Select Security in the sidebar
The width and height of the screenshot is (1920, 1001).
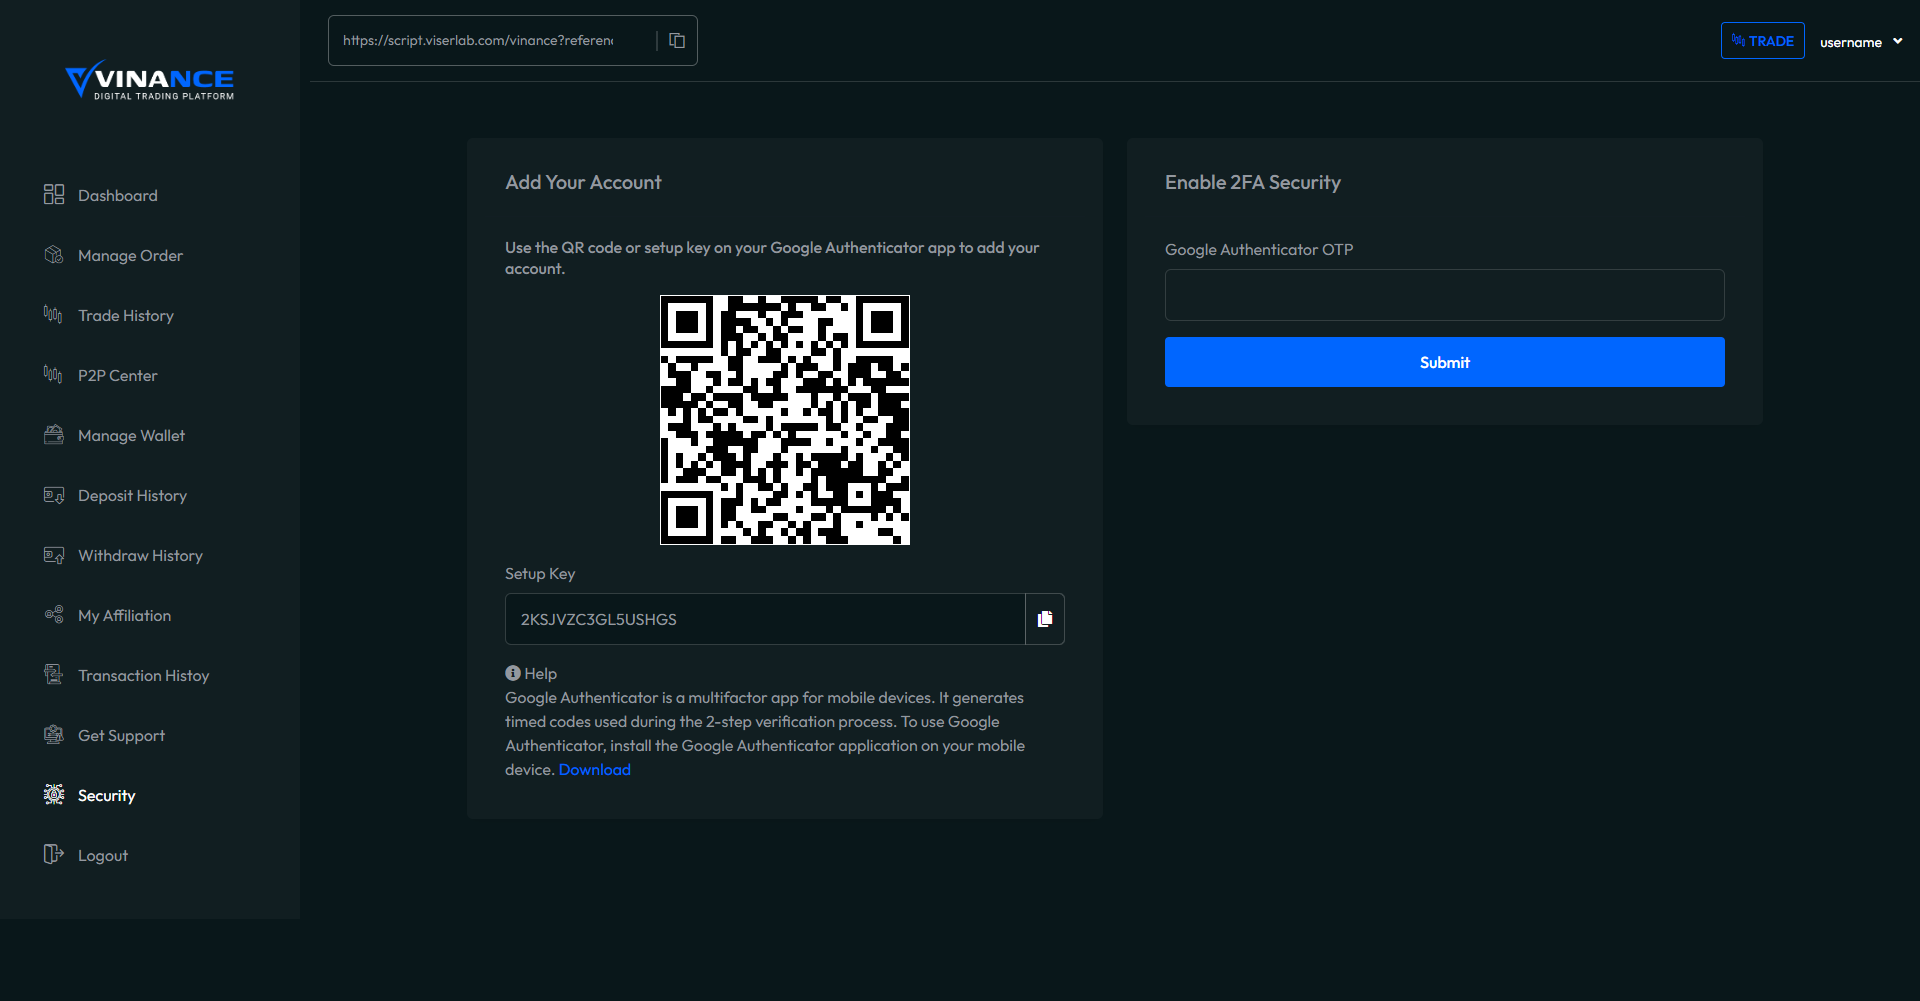click(x=106, y=796)
